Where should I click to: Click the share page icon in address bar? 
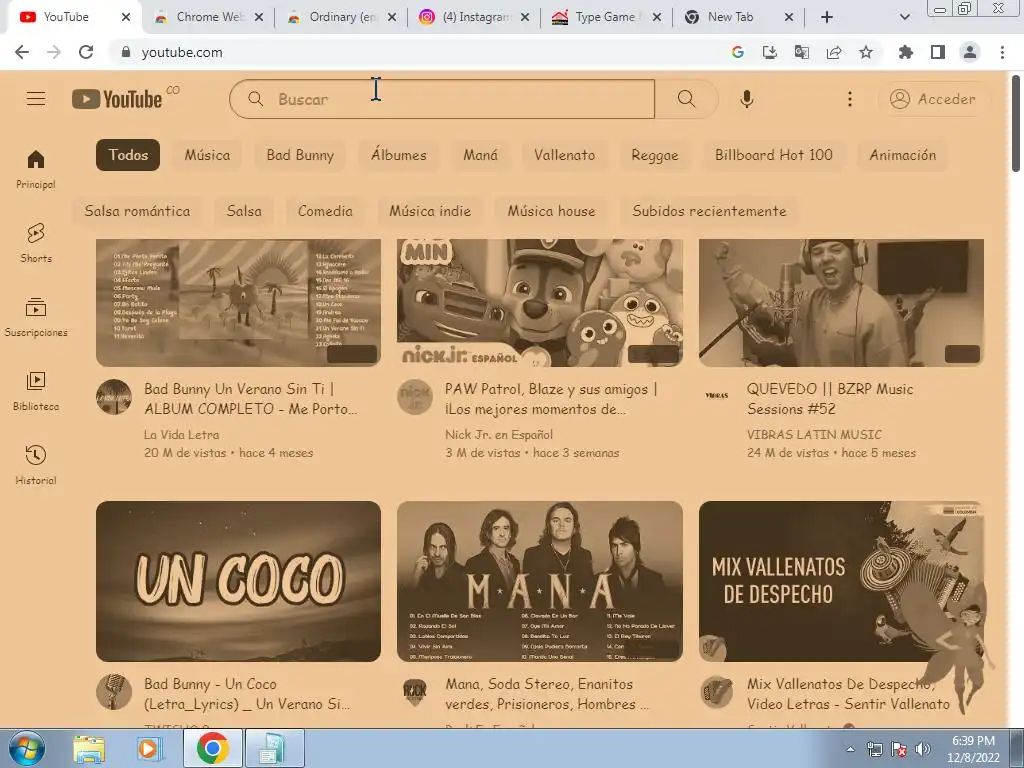(x=834, y=52)
